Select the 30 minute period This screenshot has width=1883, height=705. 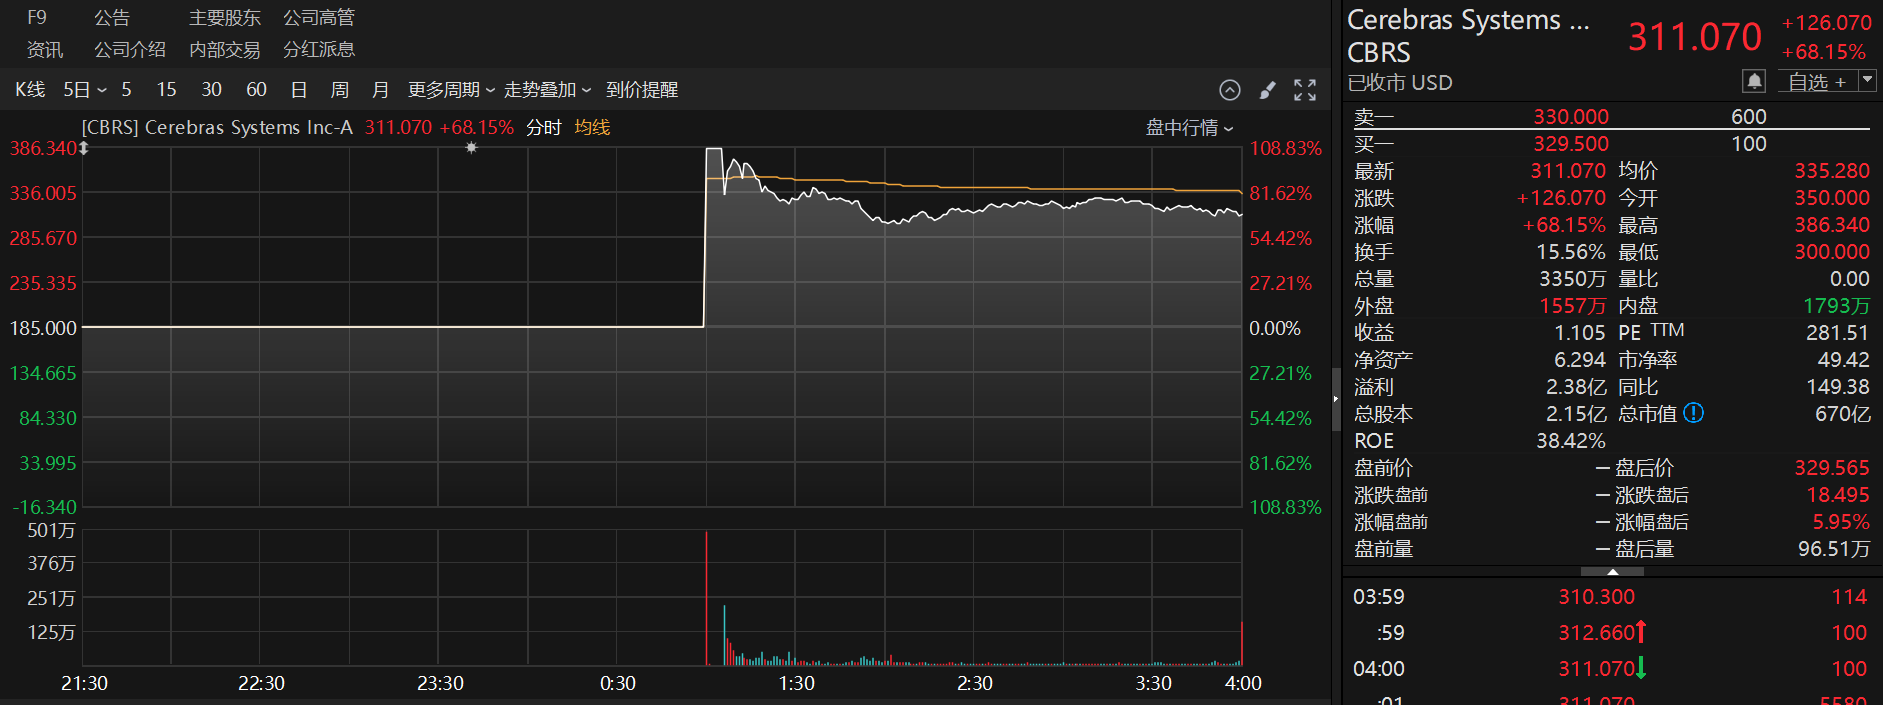point(211,90)
